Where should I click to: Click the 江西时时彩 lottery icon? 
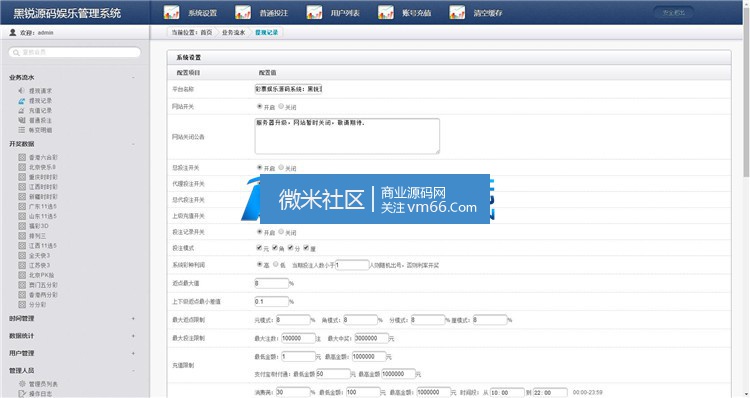click(22, 187)
